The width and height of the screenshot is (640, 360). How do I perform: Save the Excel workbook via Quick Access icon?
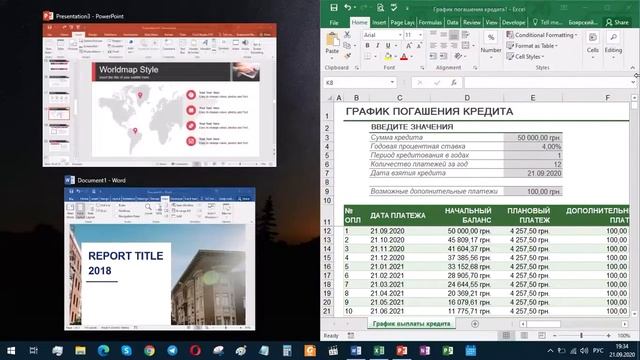[x=334, y=7]
